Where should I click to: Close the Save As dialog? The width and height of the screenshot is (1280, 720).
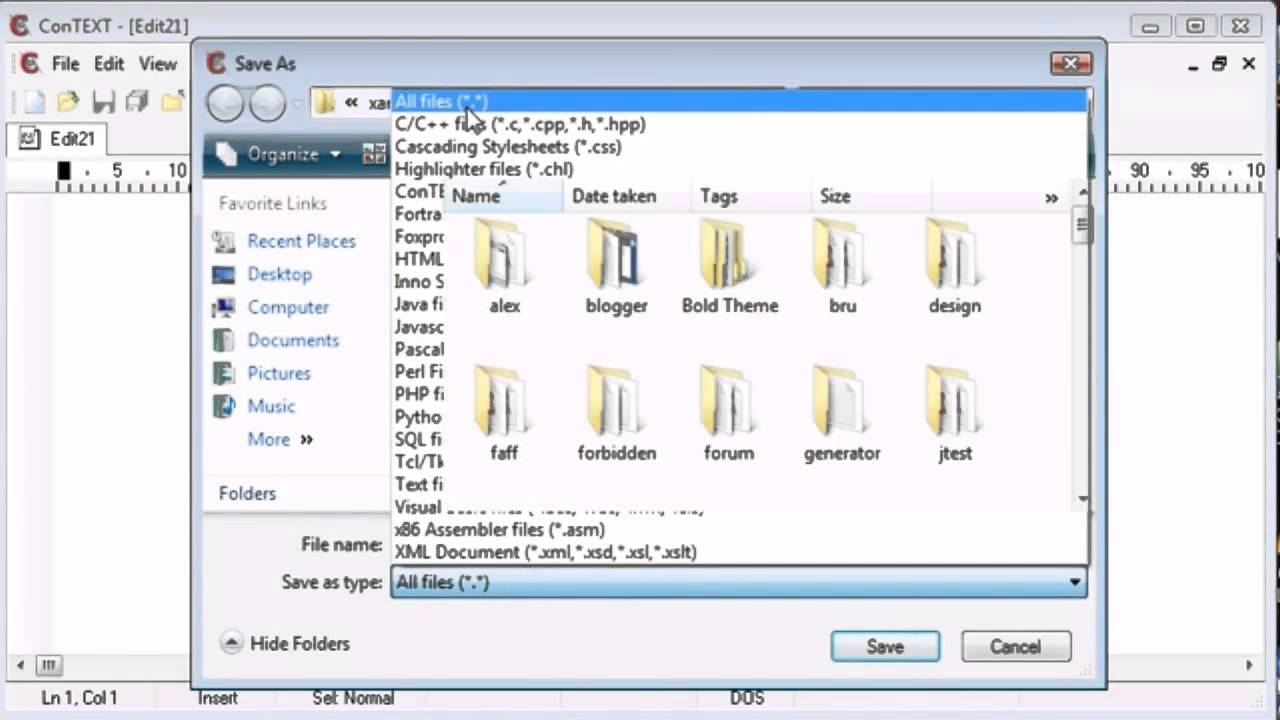click(1071, 63)
